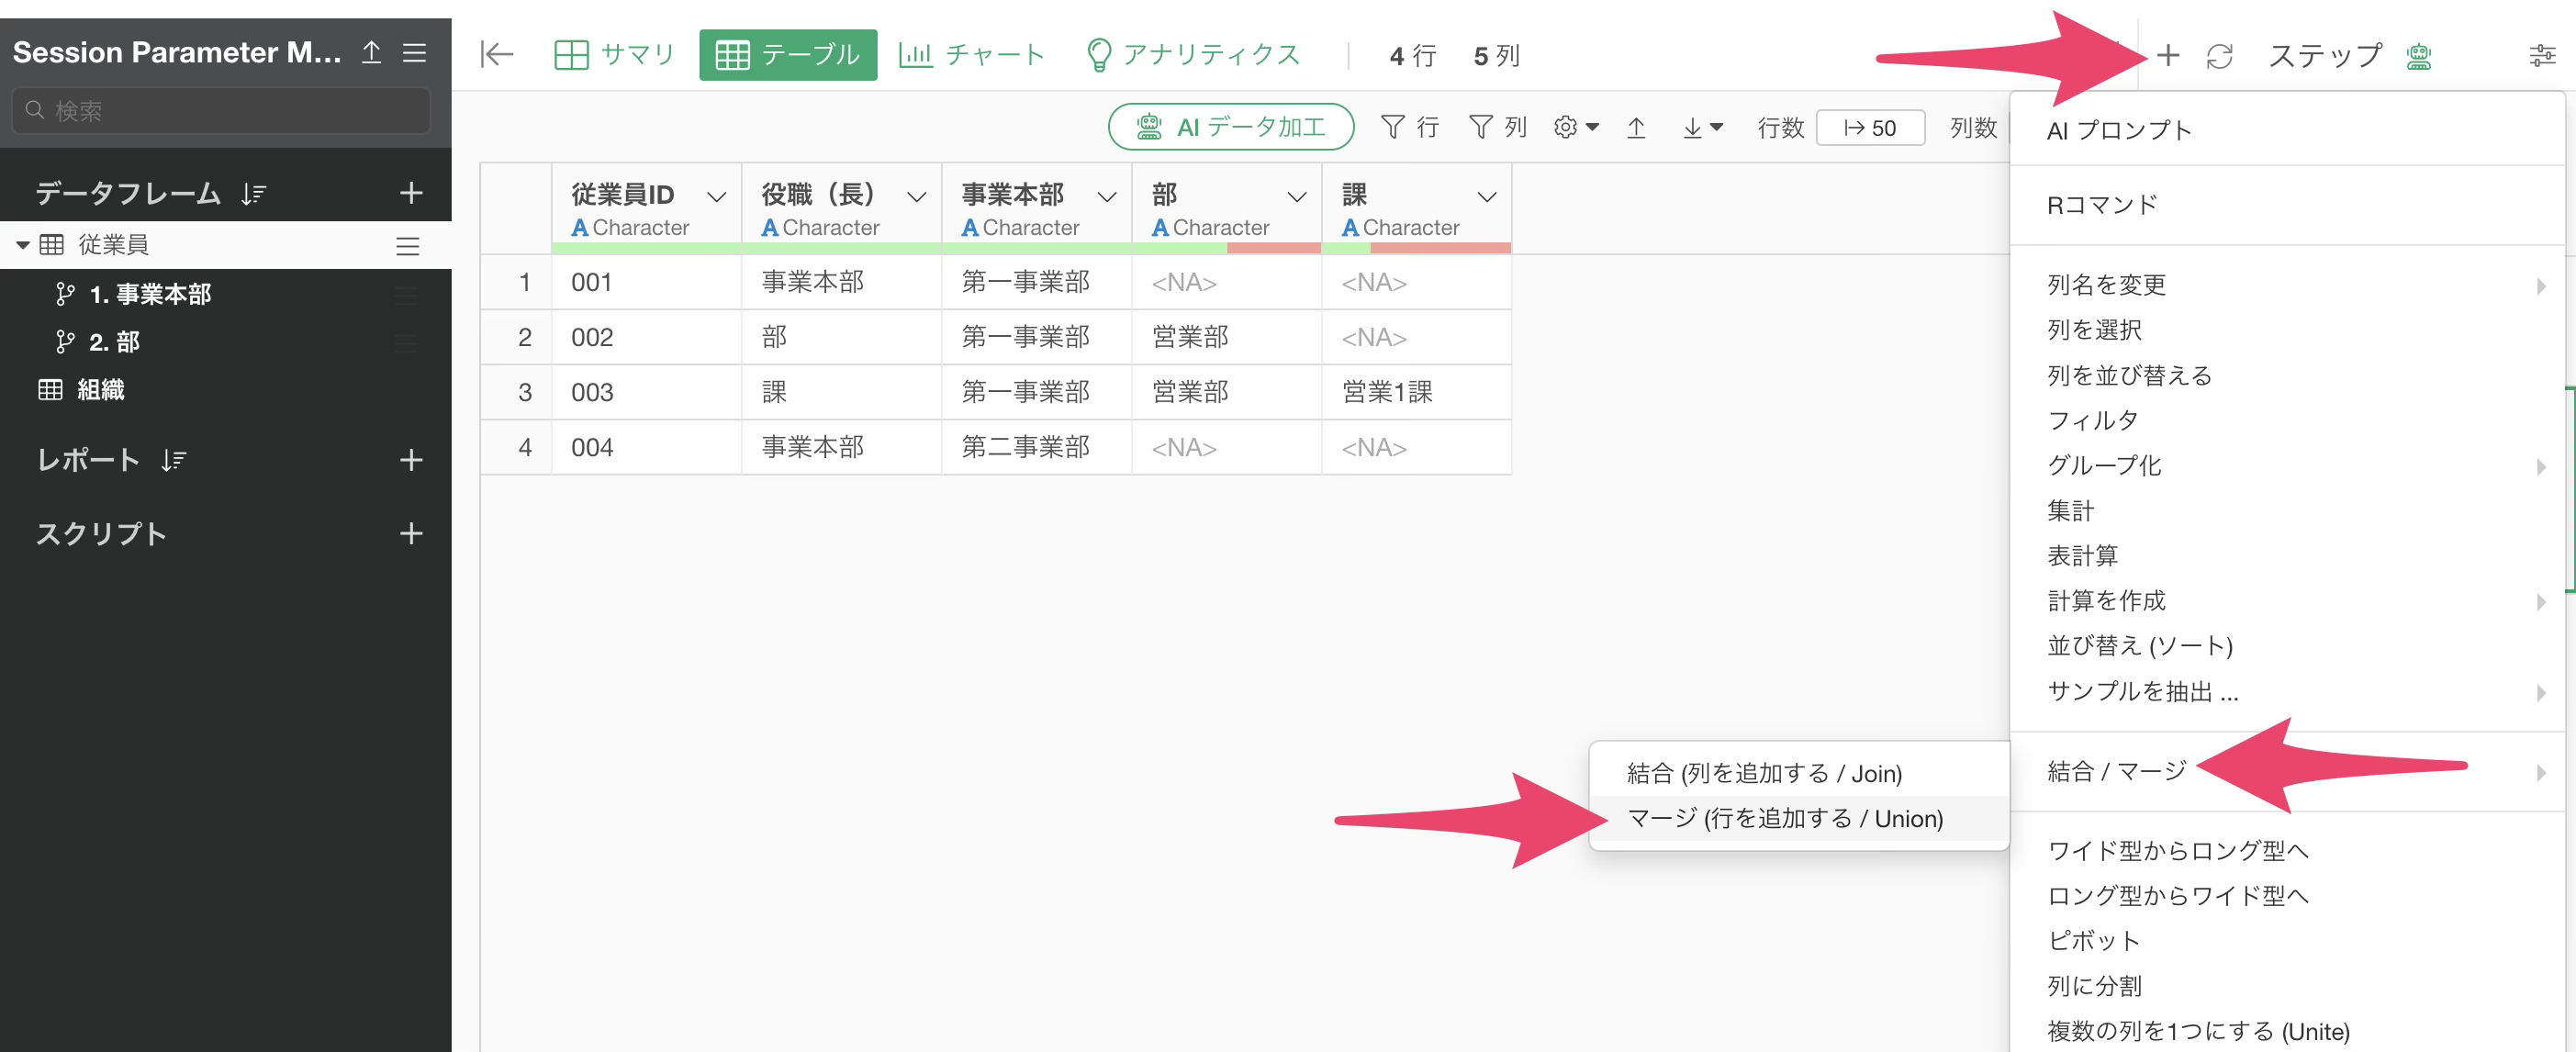This screenshot has height=1052, width=2576.
Task: Click the 行 filter button
Action: [x=1409, y=127]
